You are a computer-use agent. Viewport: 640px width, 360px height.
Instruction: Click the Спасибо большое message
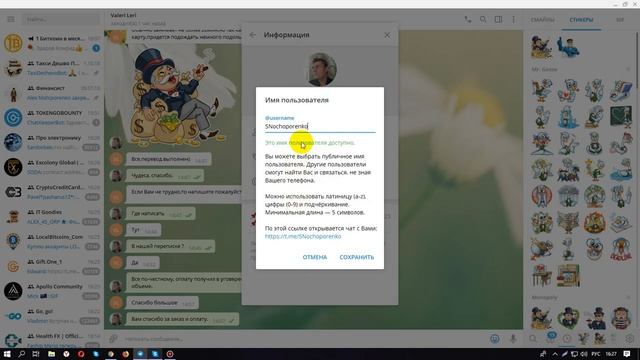click(x=162, y=303)
